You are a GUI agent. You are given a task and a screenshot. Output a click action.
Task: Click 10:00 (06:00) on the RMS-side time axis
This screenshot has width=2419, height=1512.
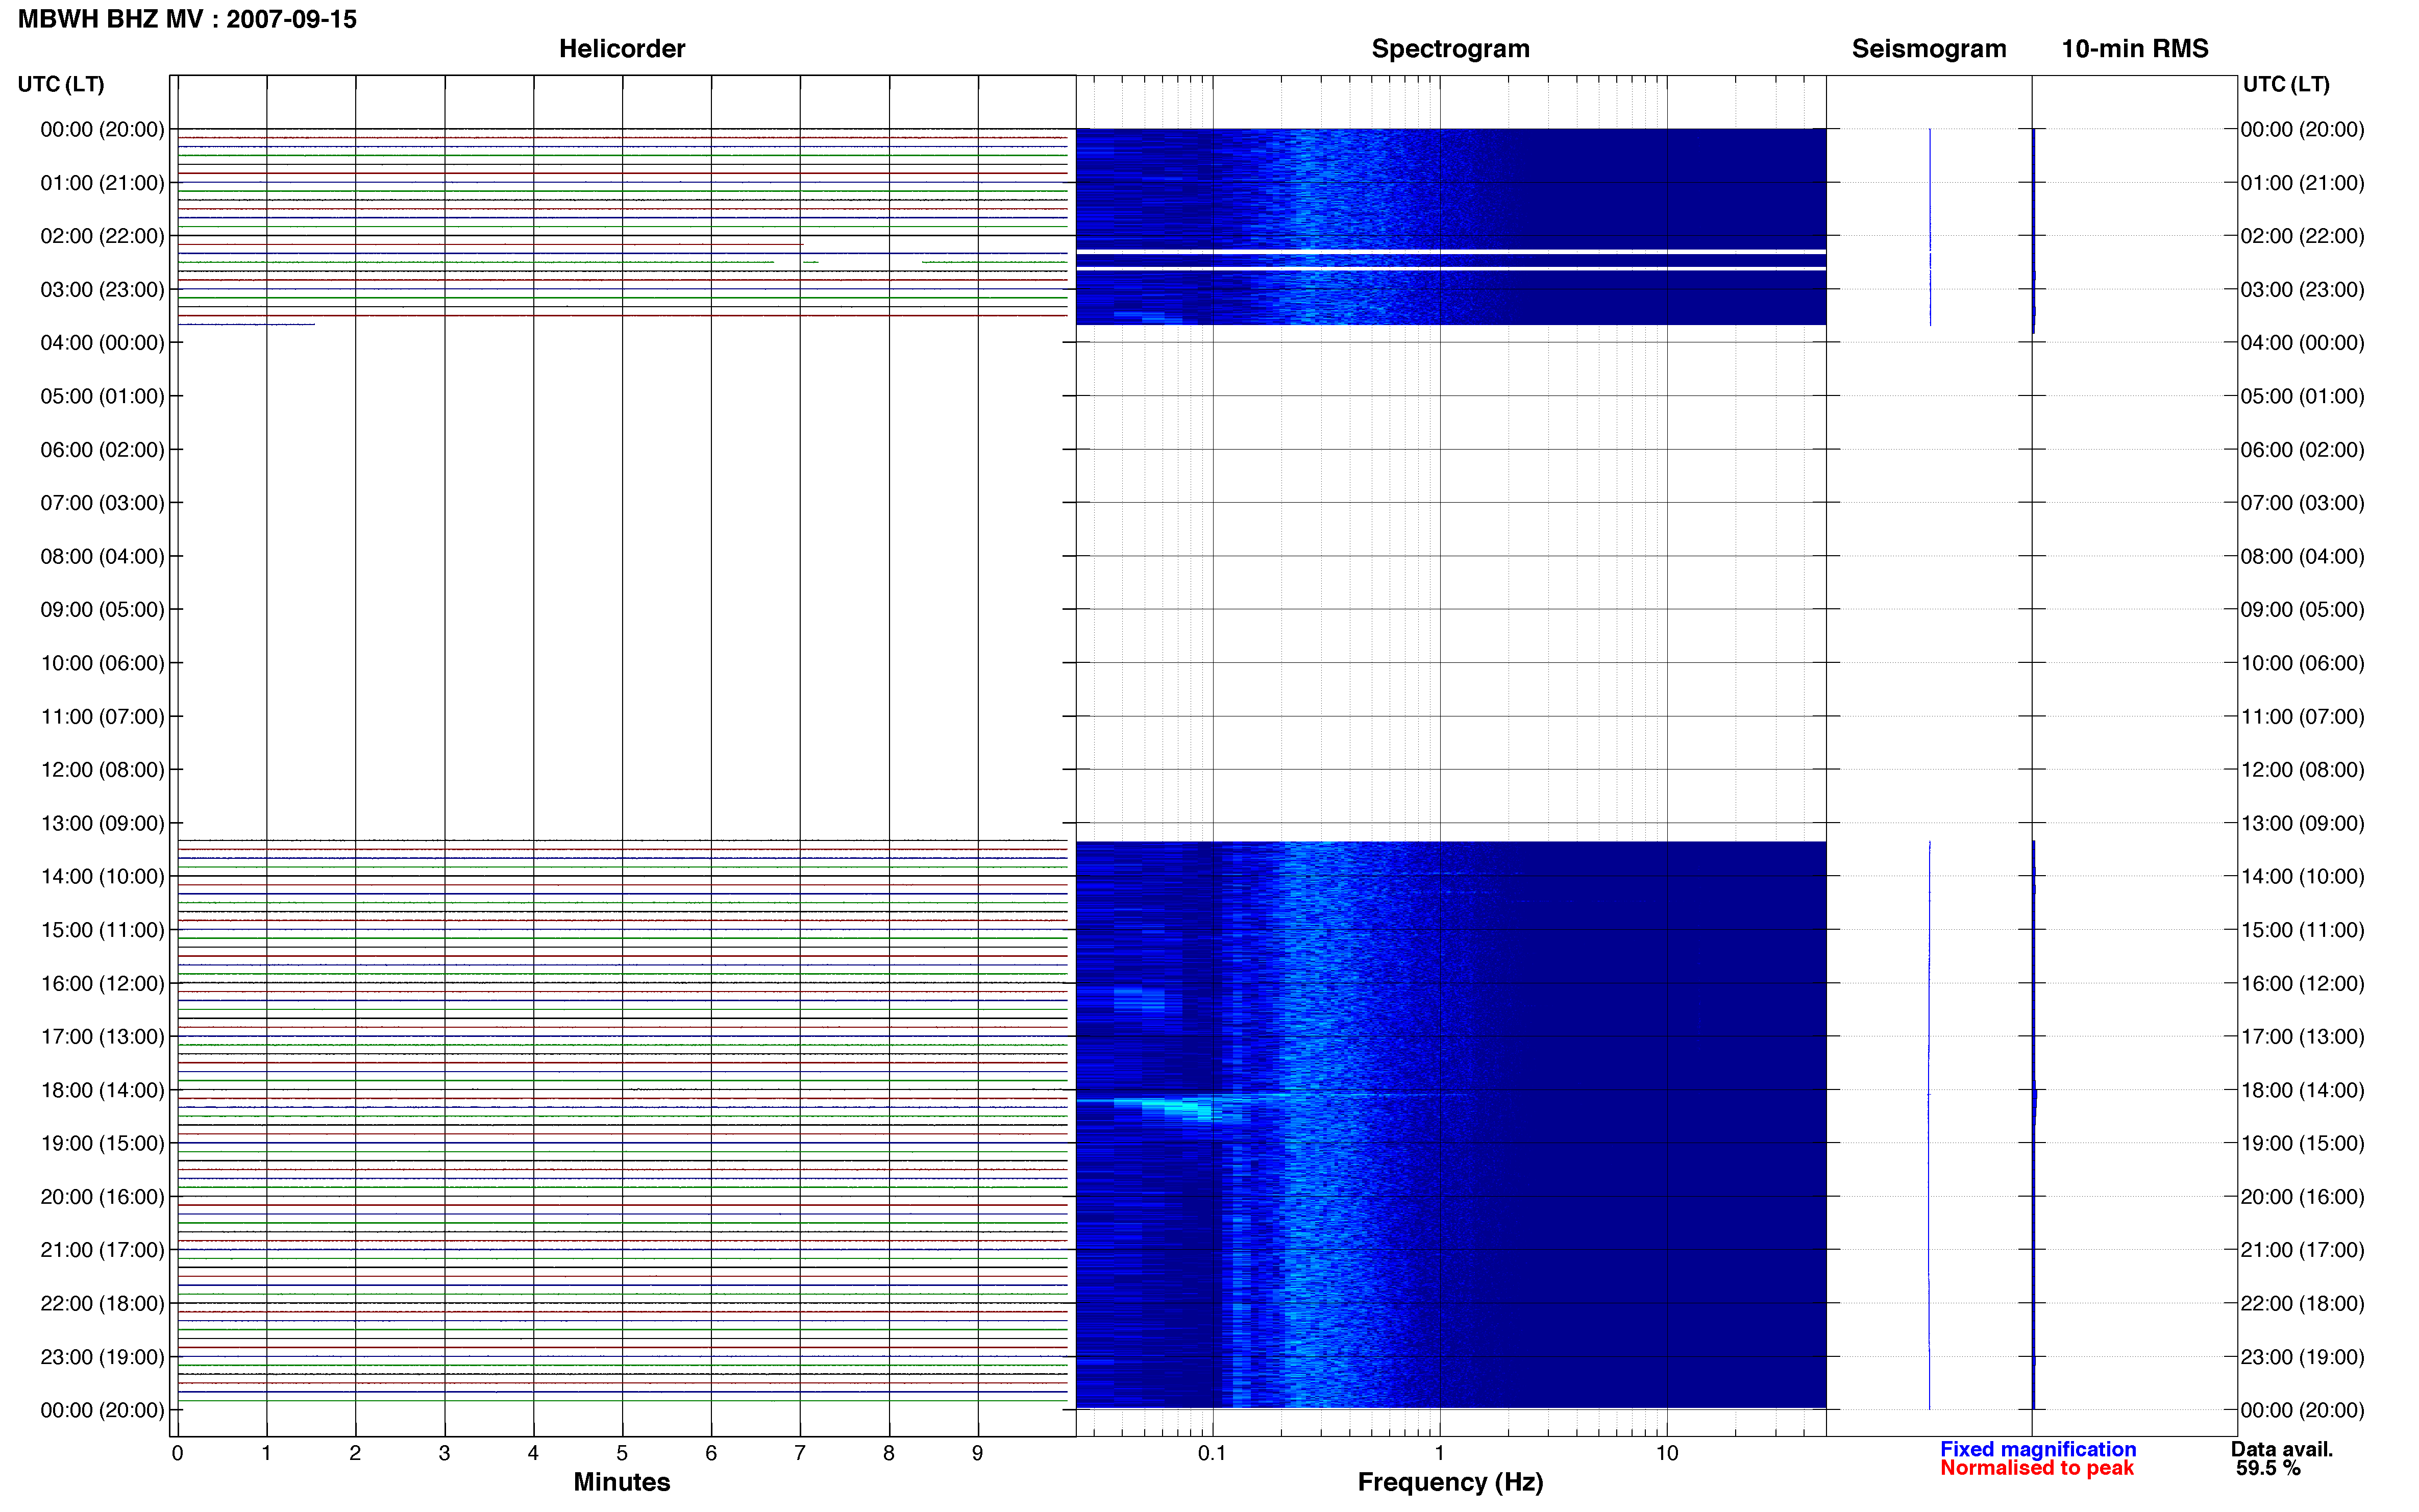tap(2302, 663)
